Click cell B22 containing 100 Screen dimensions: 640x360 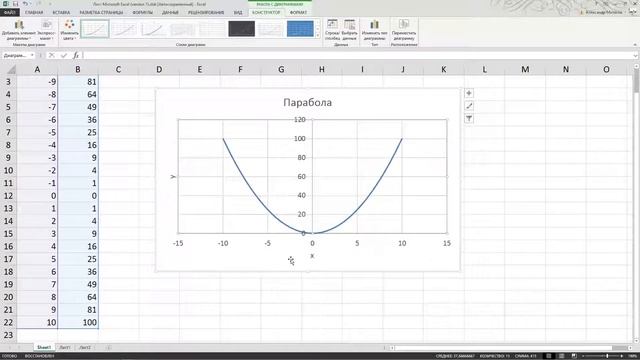[x=78, y=322]
